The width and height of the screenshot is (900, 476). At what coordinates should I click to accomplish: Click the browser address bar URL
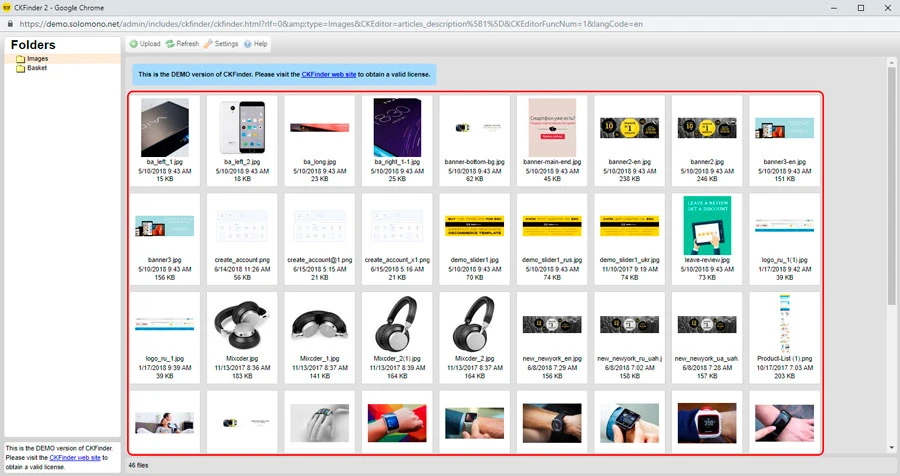(x=300, y=22)
